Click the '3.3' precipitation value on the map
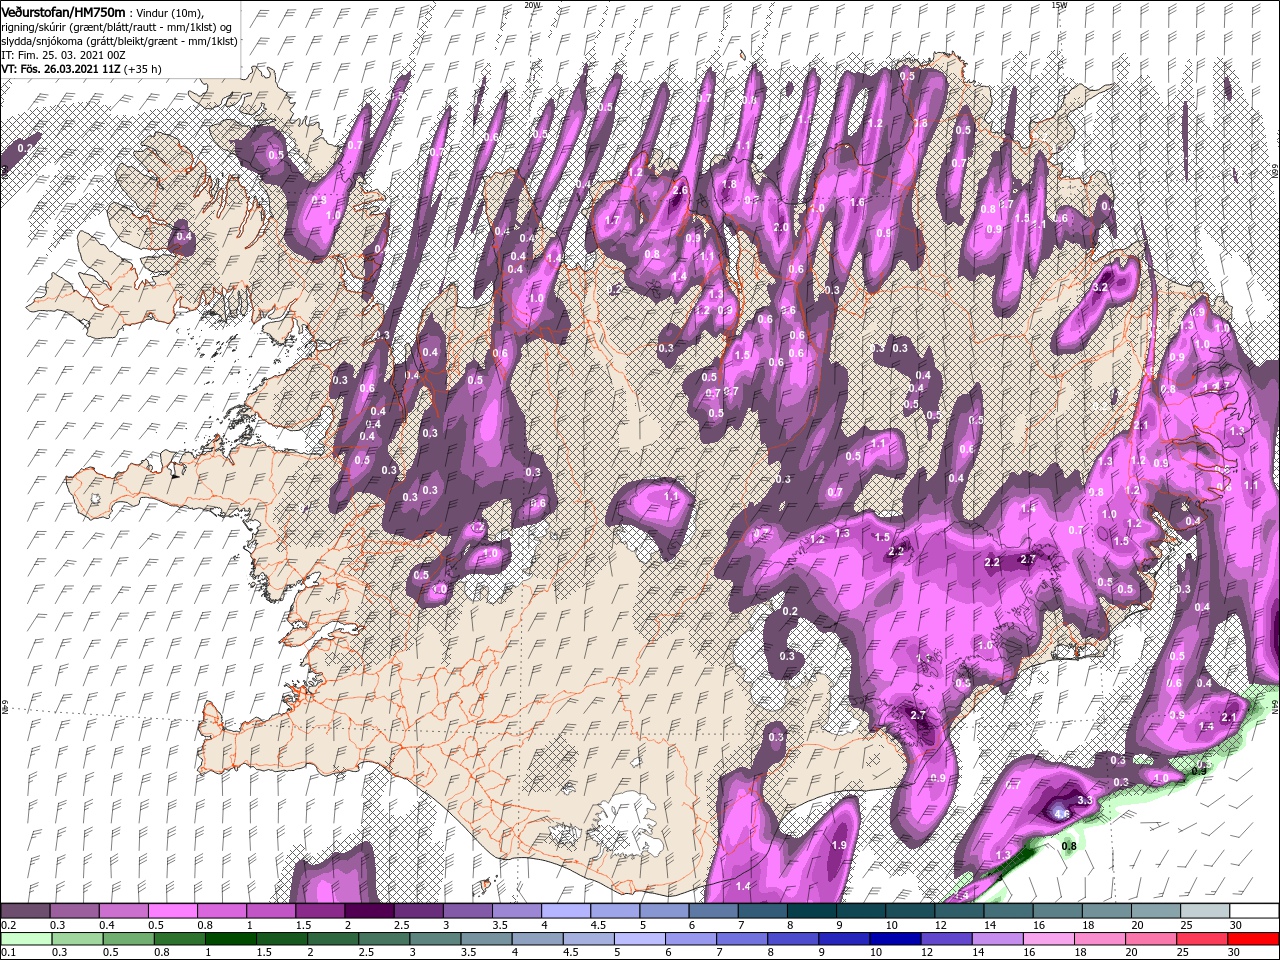This screenshot has height=960, width=1280. pyautogui.click(x=1085, y=801)
